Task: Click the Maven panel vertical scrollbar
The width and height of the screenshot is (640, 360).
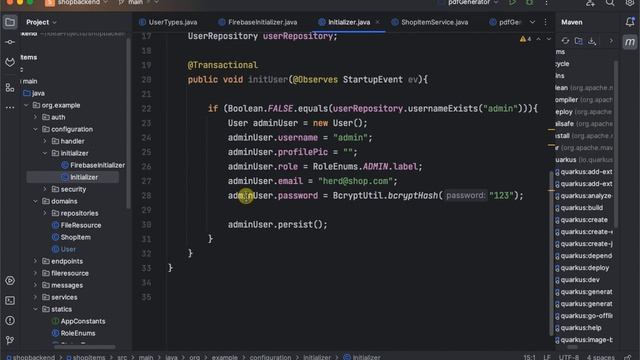Action: coord(616,144)
